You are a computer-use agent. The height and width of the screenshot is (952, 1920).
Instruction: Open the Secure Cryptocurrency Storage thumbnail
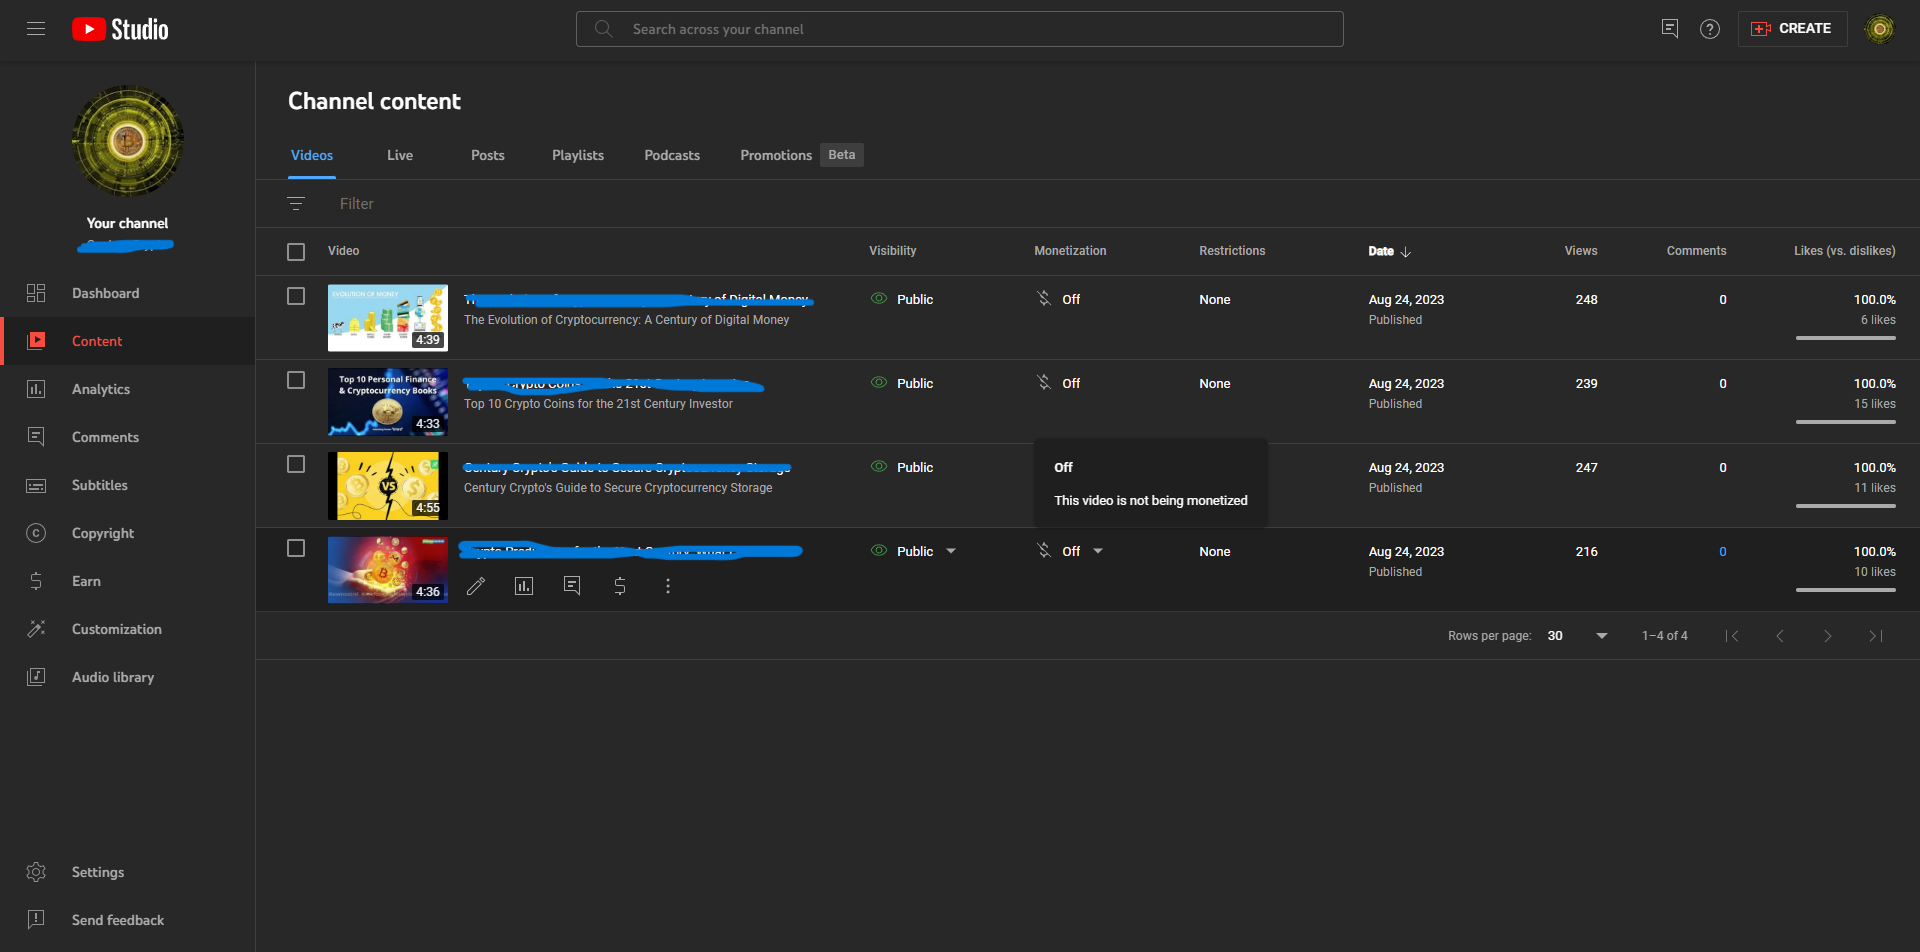[388, 486]
